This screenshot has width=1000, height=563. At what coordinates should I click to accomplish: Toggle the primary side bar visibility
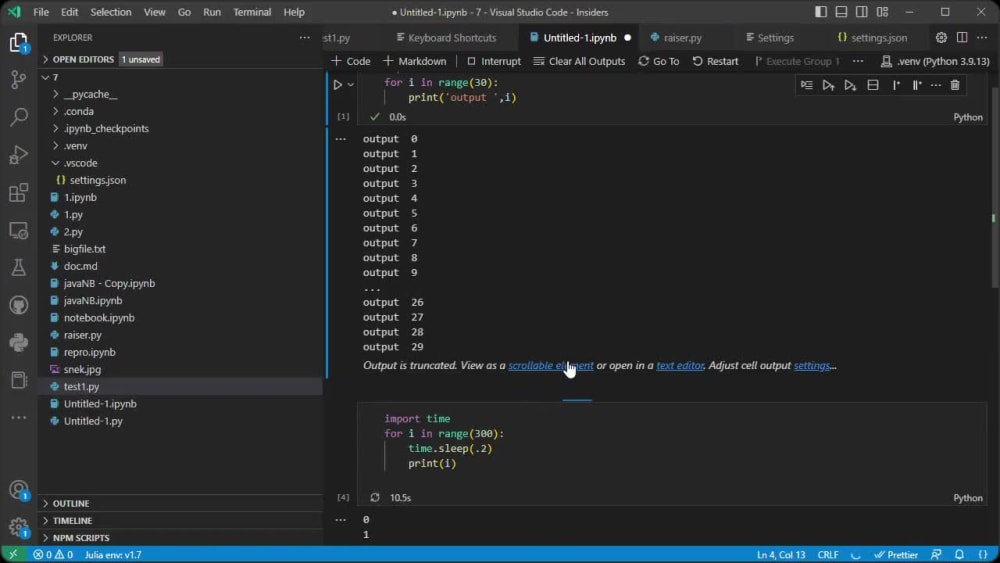(821, 12)
